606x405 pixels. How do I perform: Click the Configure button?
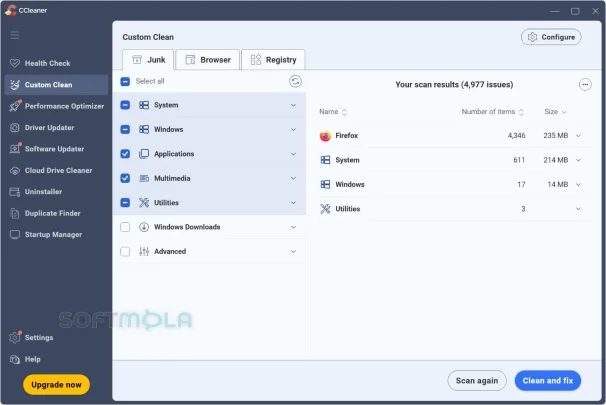551,37
